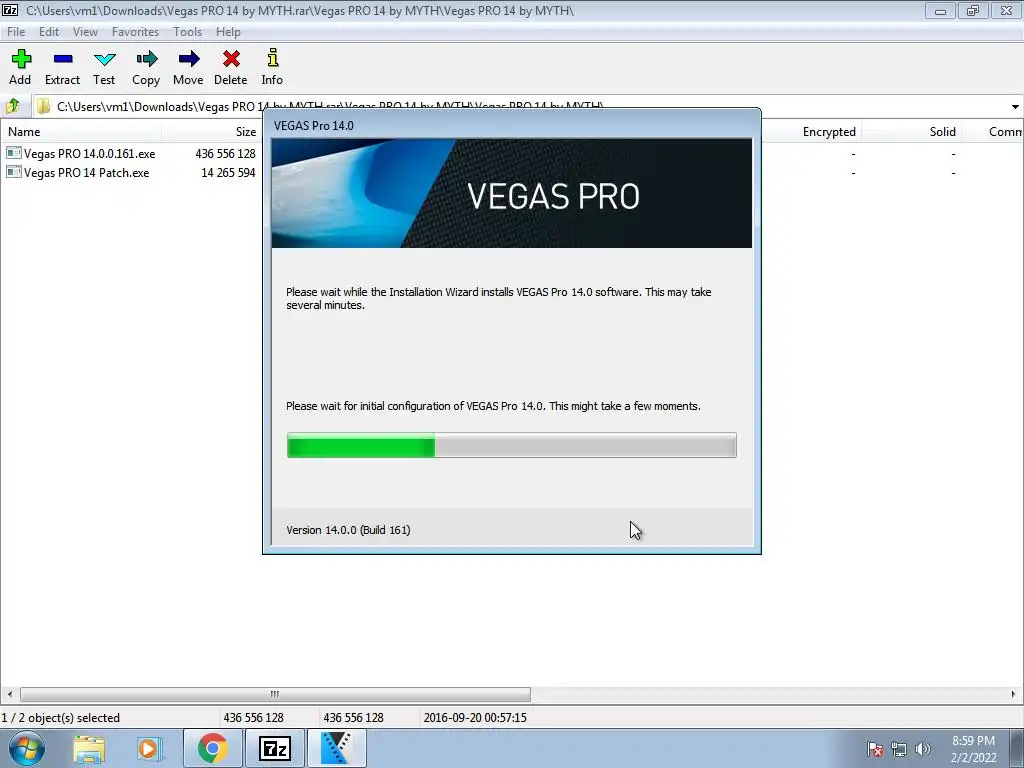
Task: Open Windows Explorer from the taskbar
Action: click(x=89, y=748)
